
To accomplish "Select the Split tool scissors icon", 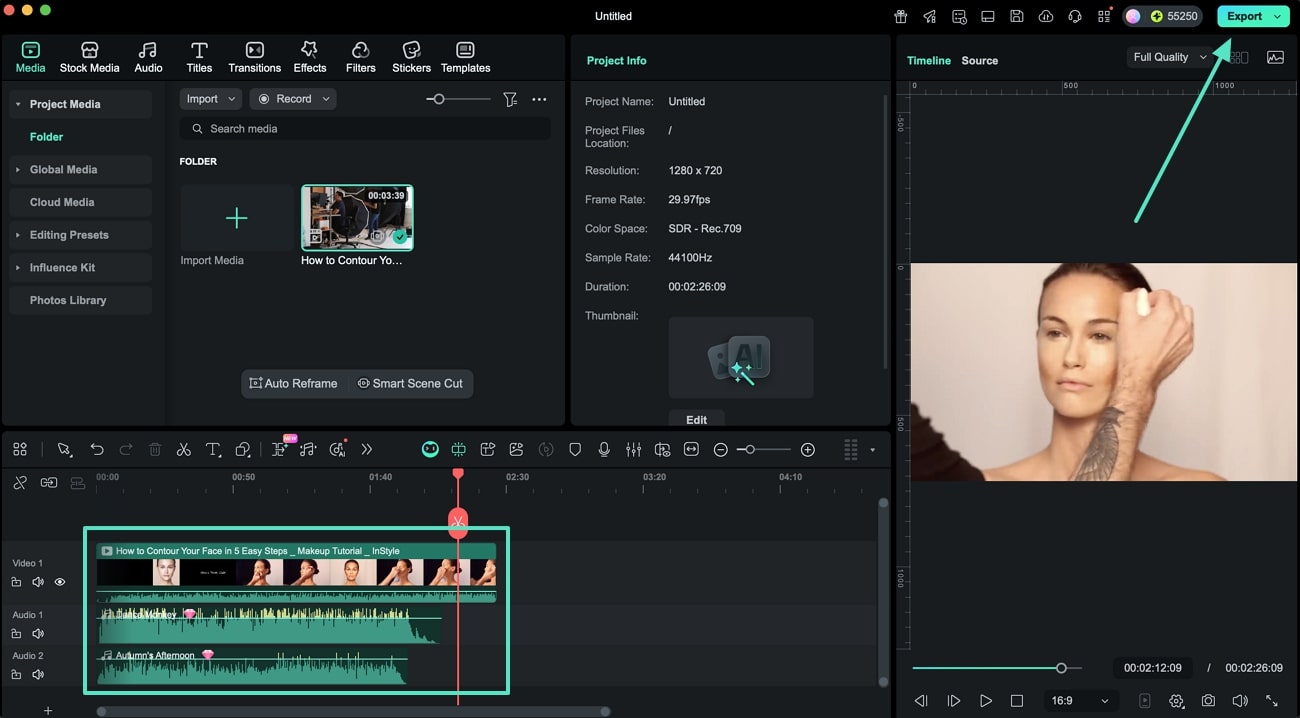I will click(x=184, y=449).
